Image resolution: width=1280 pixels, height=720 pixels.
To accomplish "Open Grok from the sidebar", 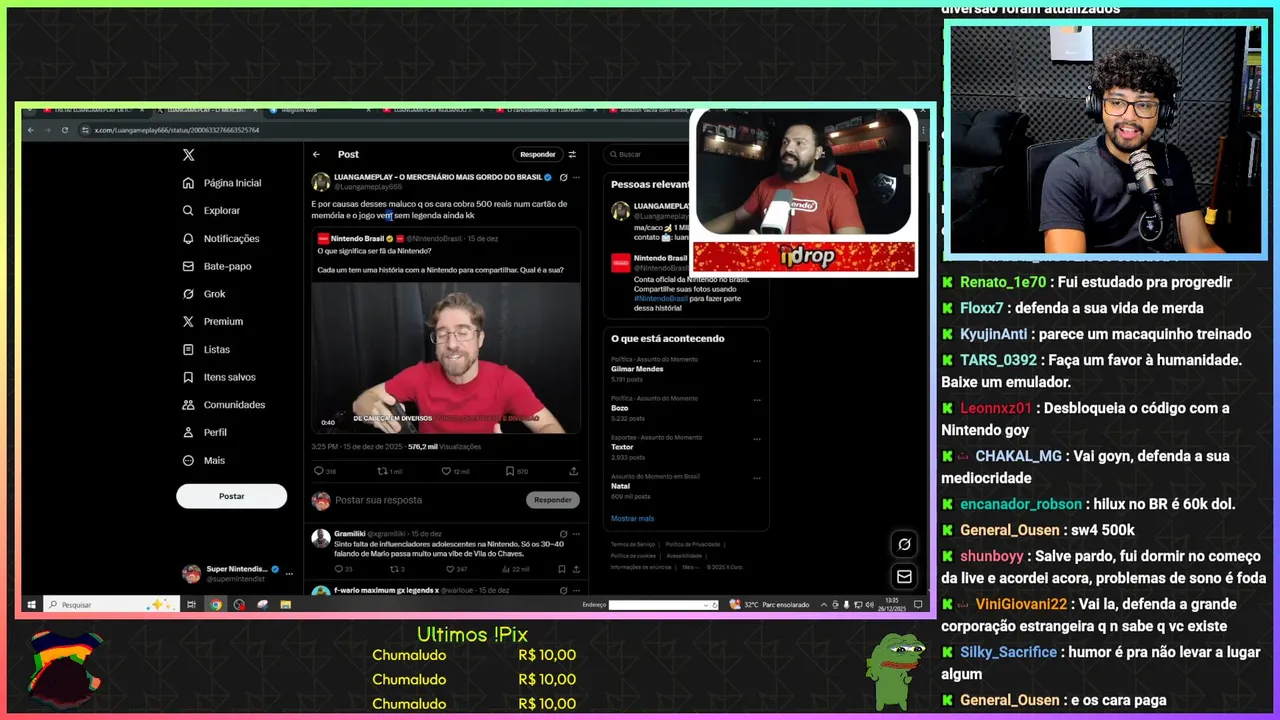I will pos(204,294).
